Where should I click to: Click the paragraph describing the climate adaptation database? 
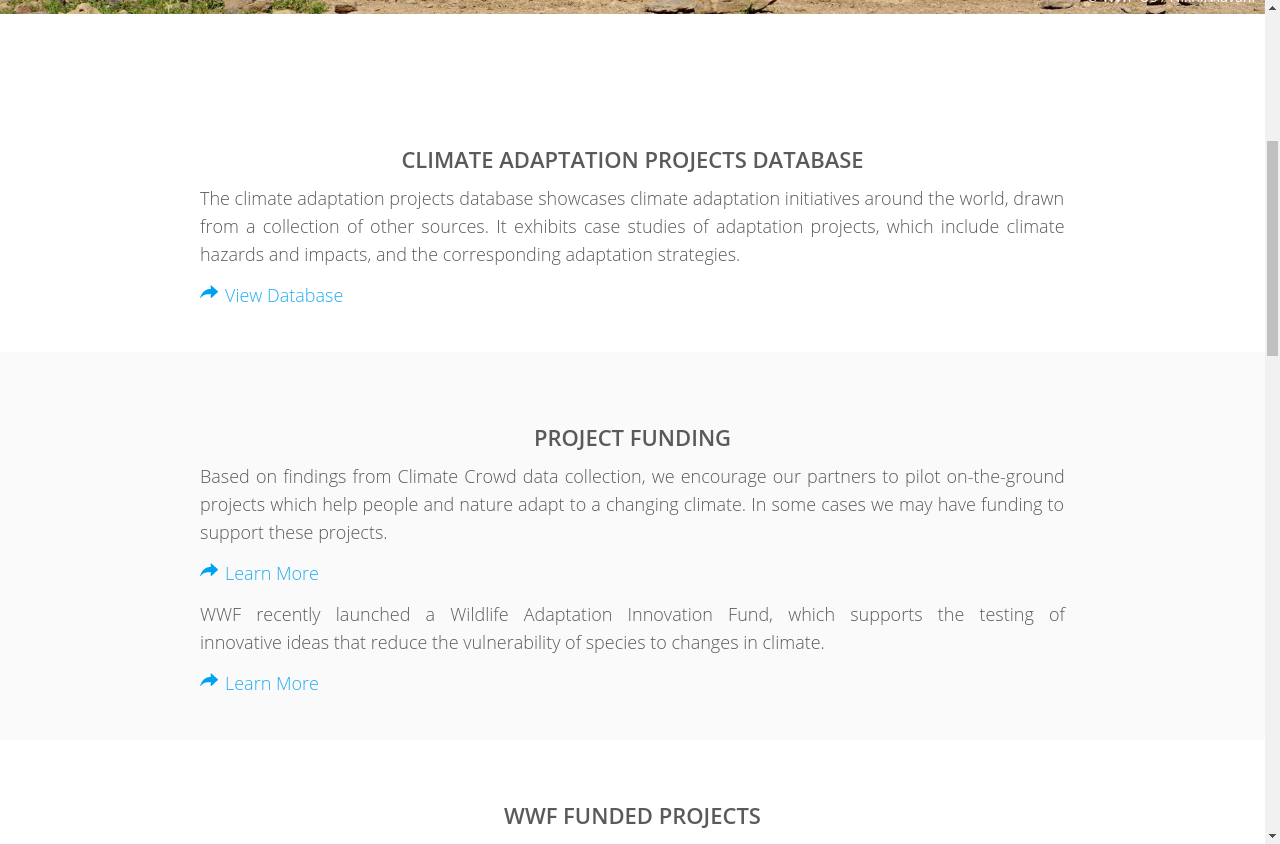click(x=632, y=226)
